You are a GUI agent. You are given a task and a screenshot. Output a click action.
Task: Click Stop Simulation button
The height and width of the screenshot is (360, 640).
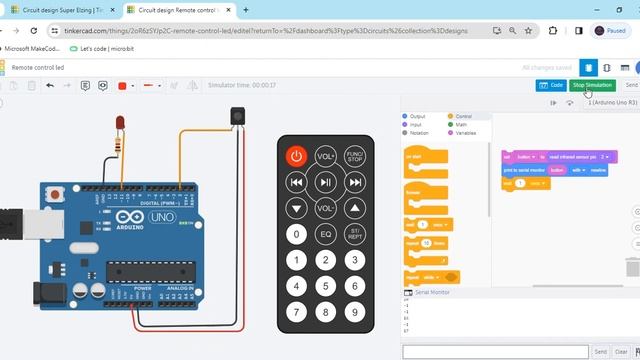coord(592,85)
